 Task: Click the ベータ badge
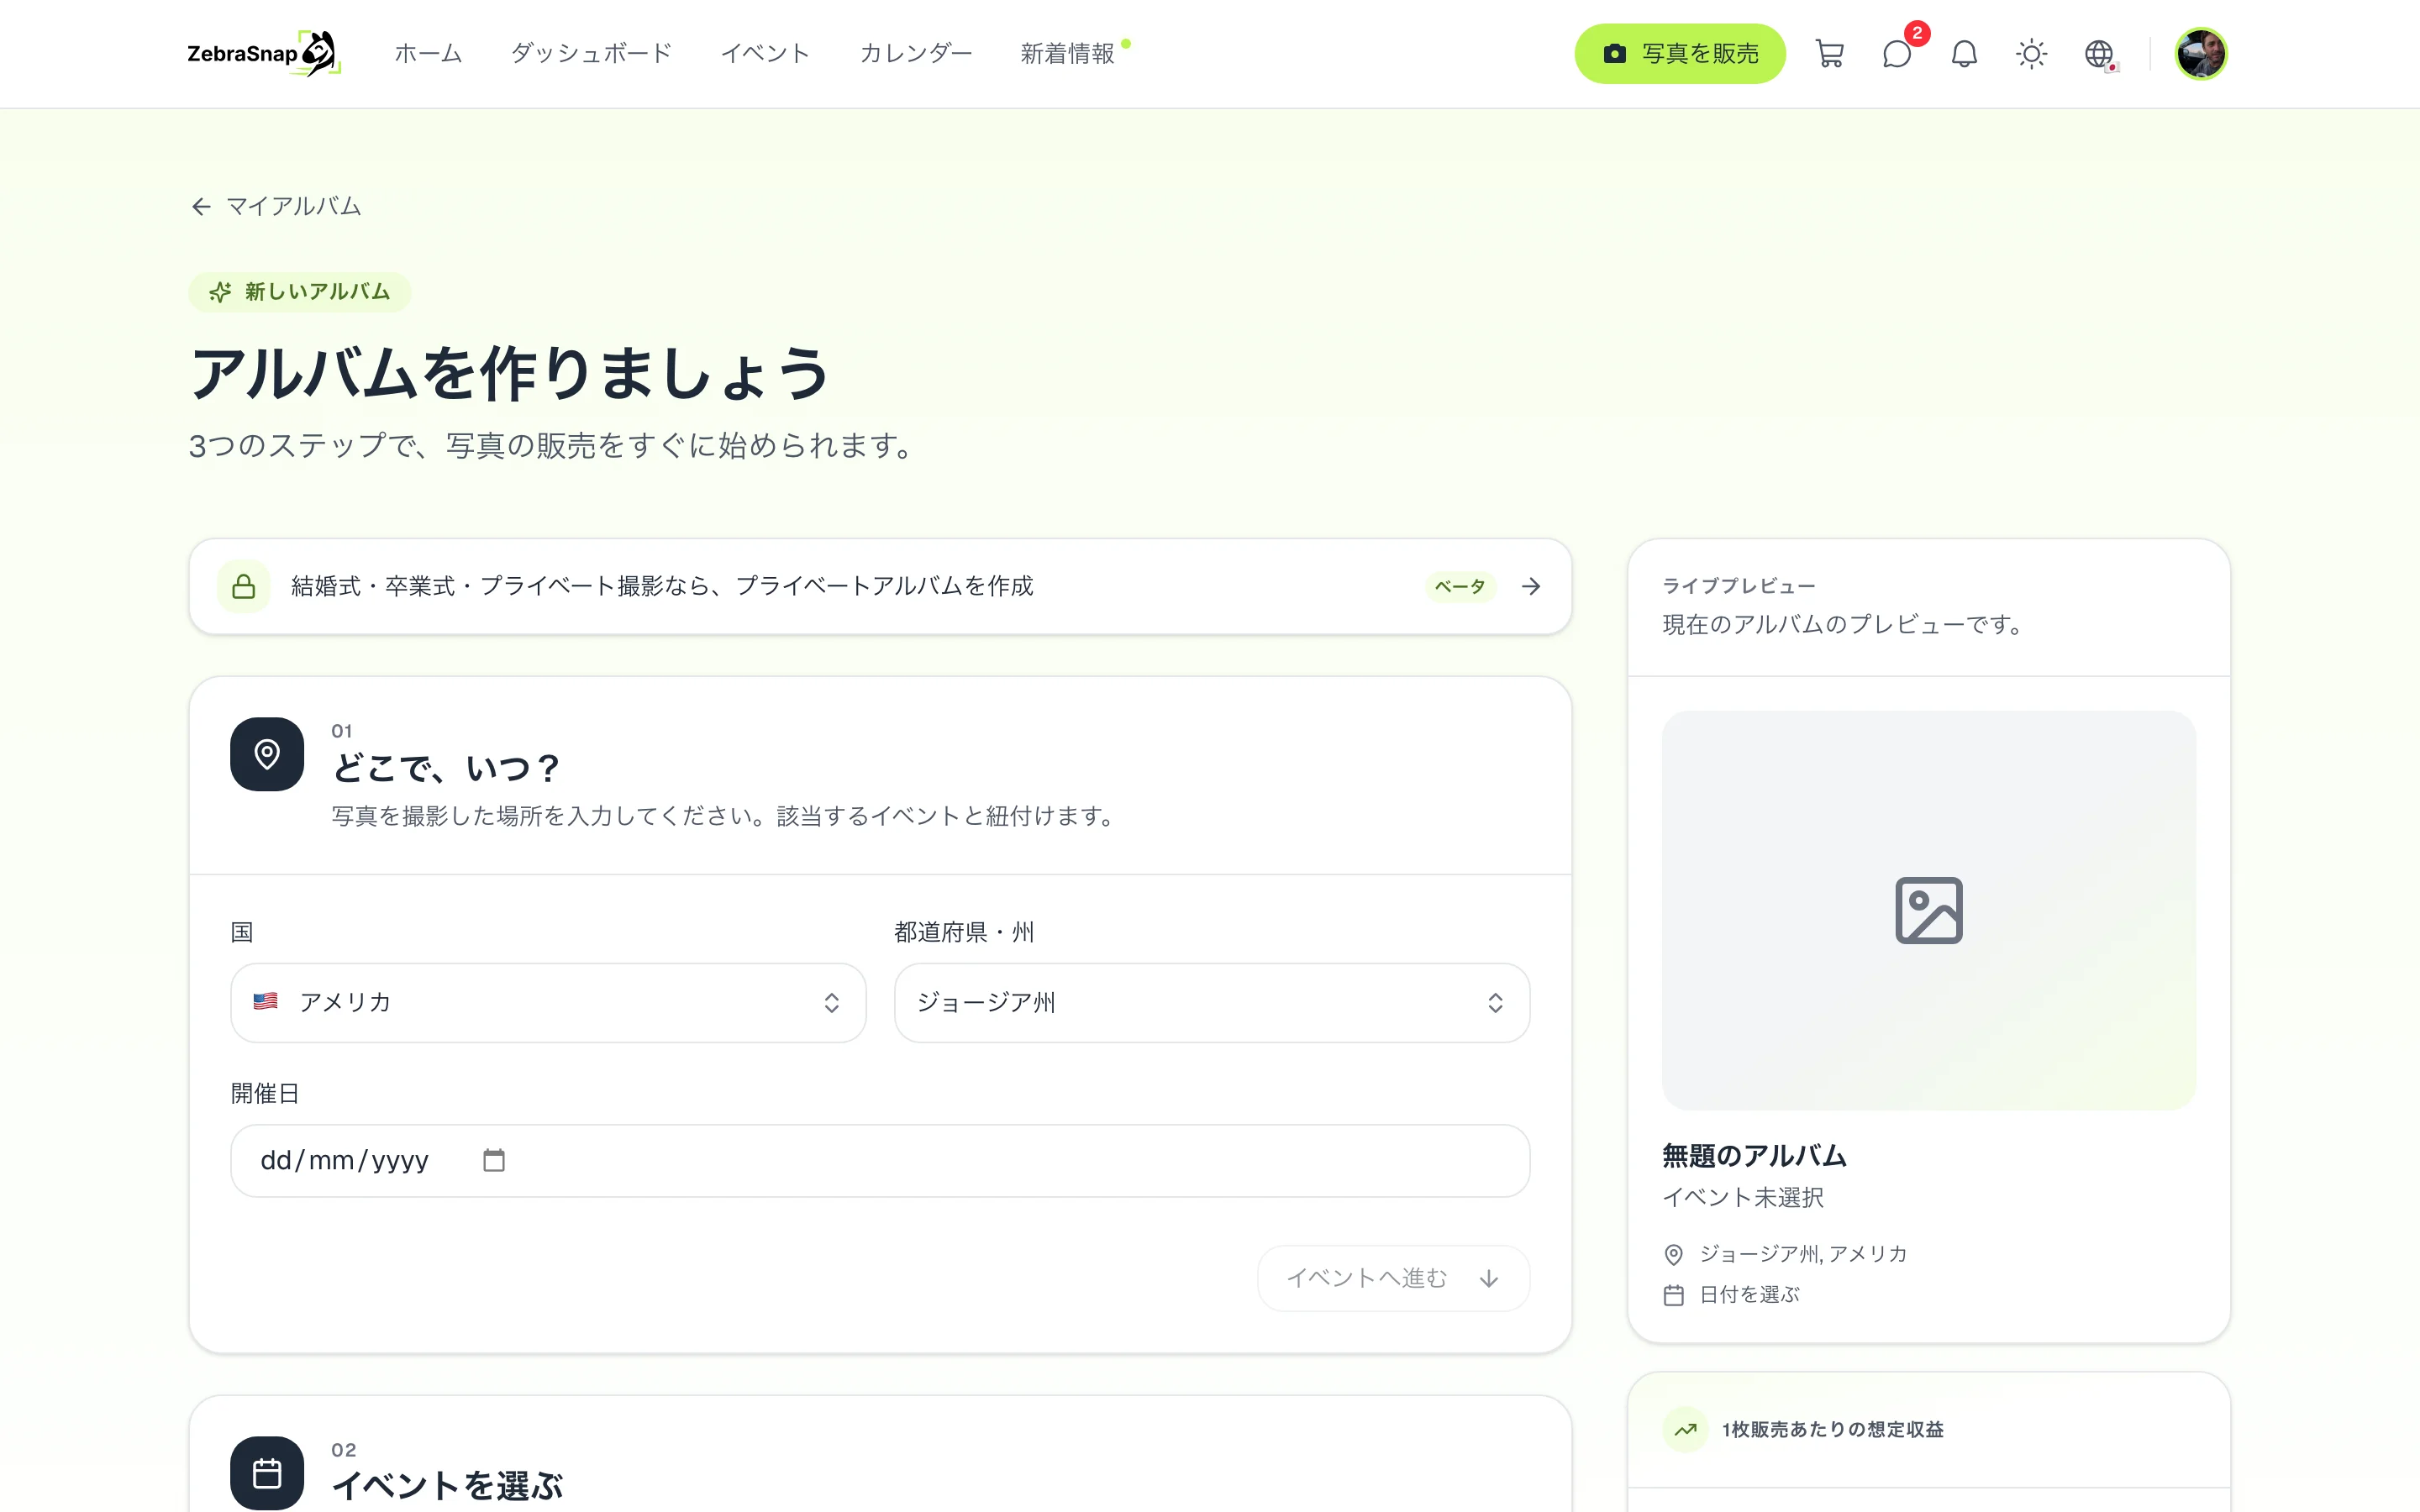[x=1460, y=586]
